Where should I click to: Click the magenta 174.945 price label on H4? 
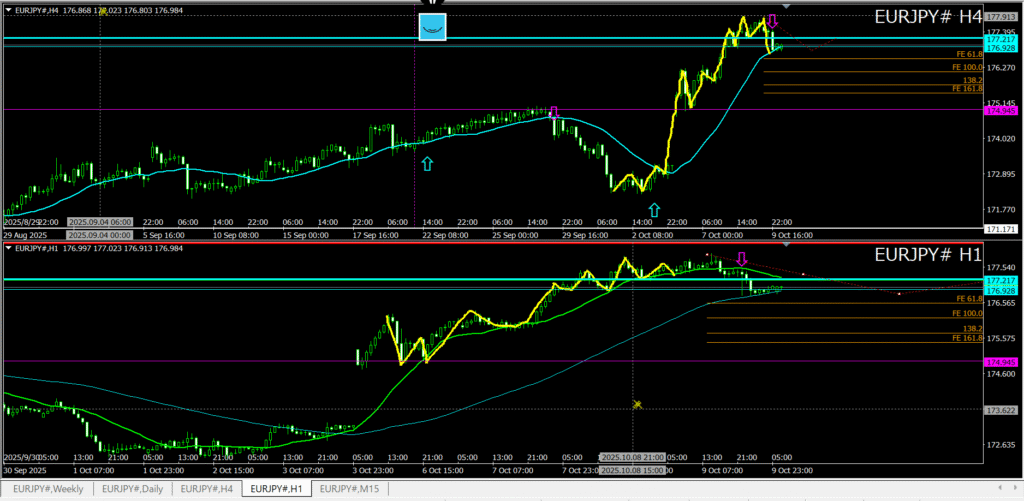pos(1000,111)
